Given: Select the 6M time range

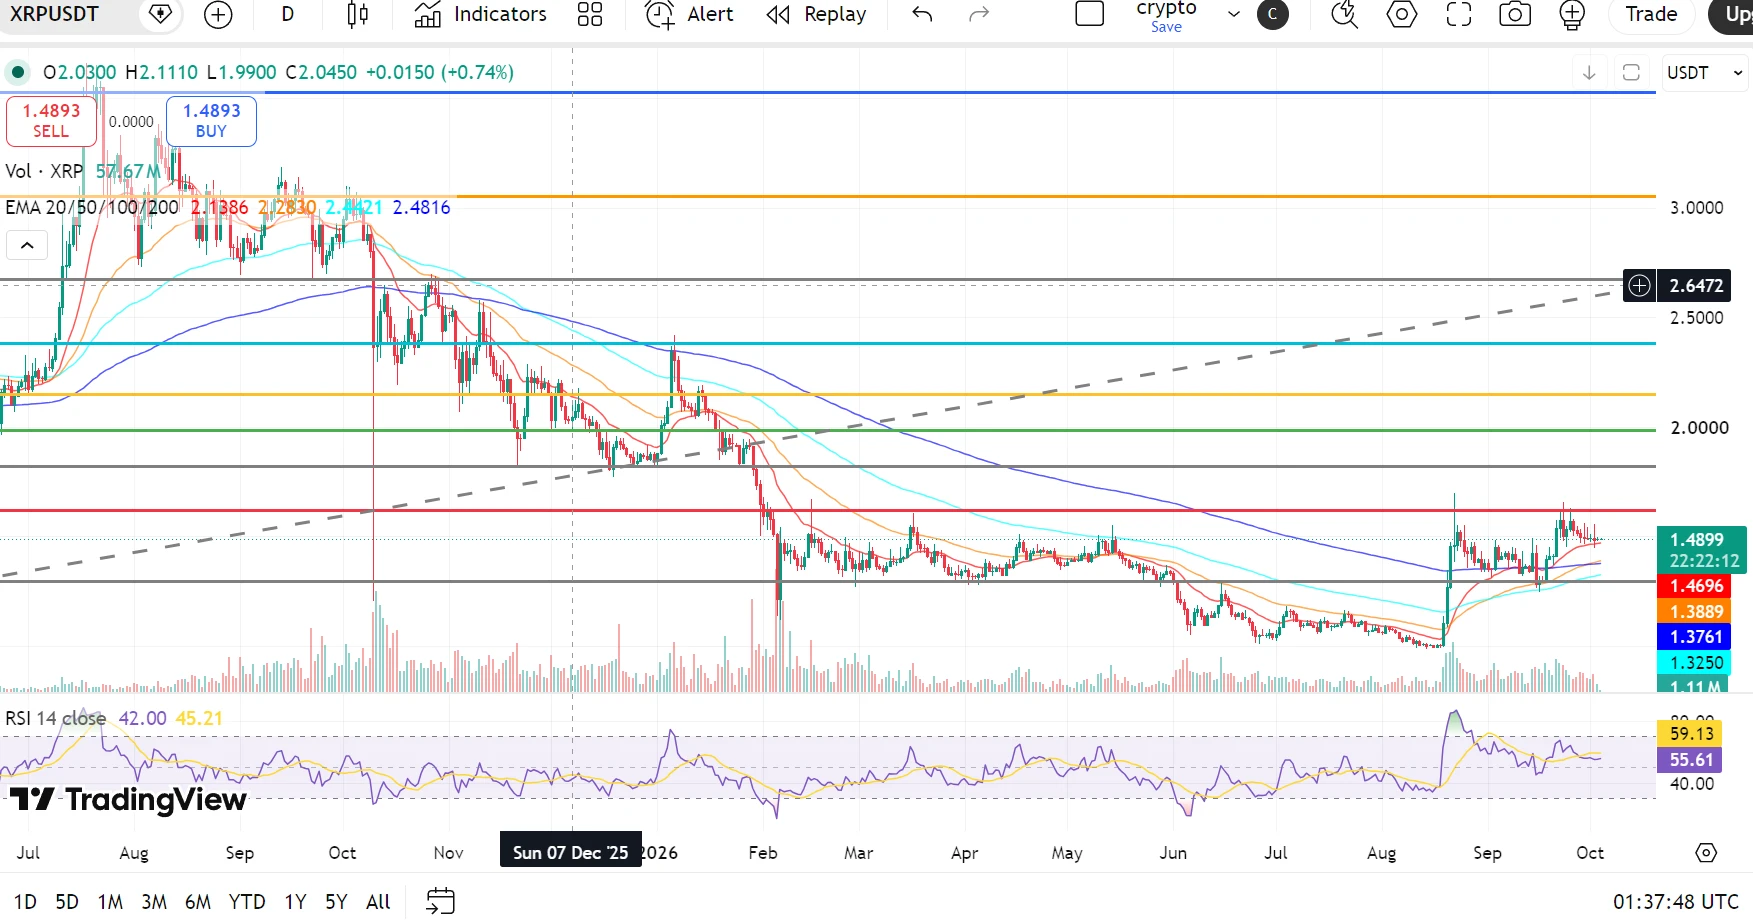Looking at the screenshot, I should [x=198, y=902].
